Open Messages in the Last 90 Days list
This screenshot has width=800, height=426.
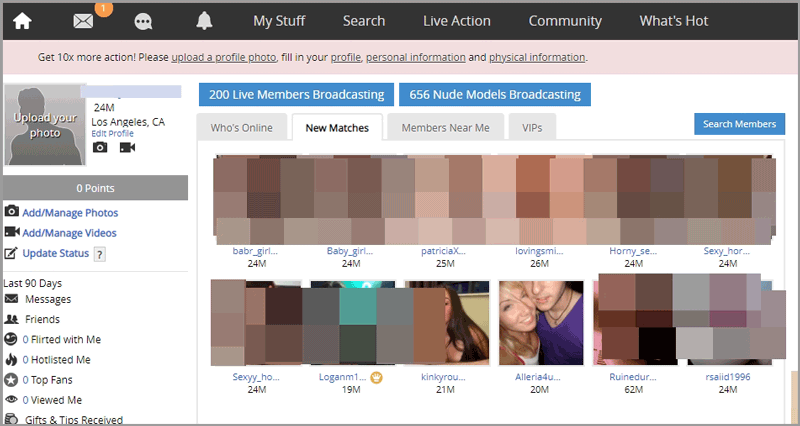point(48,299)
